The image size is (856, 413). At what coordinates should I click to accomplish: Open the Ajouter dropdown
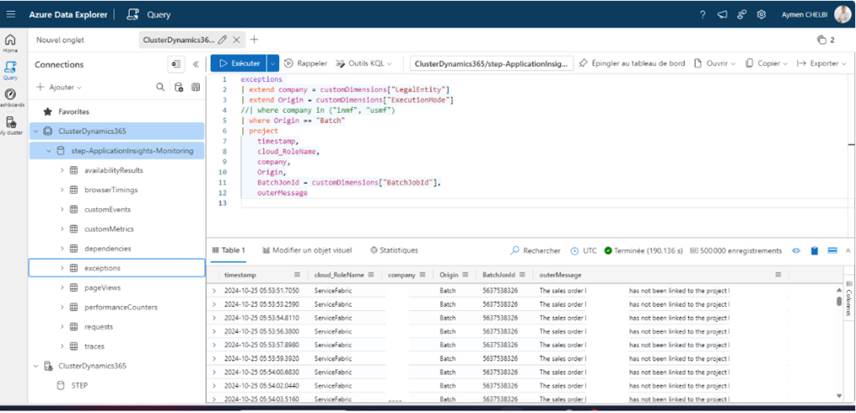(59, 87)
